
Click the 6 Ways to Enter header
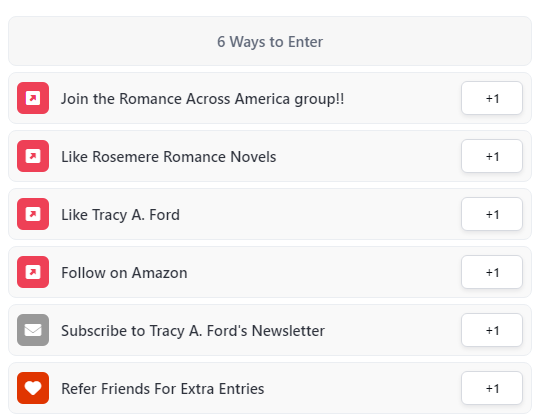270,41
